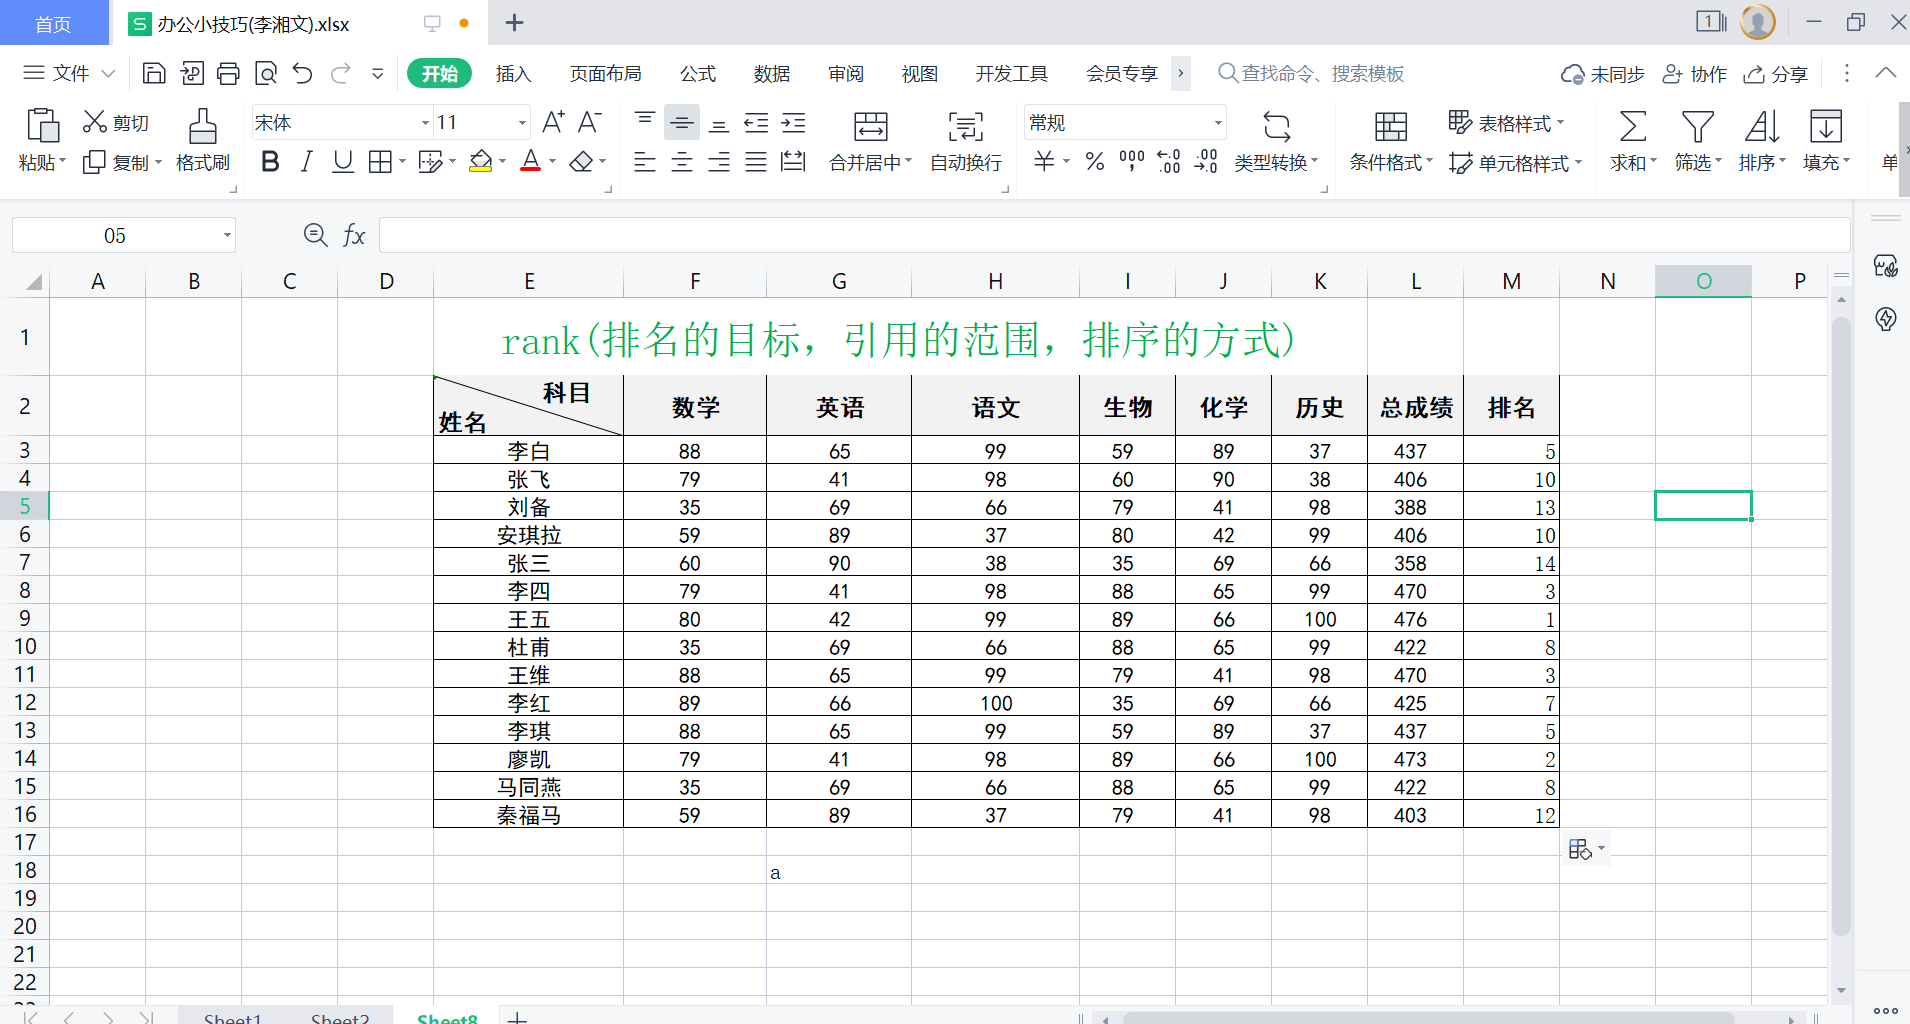The width and height of the screenshot is (1910, 1024).
Task: Click the Wrap Text (自动换行) icon
Action: coord(965,127)
